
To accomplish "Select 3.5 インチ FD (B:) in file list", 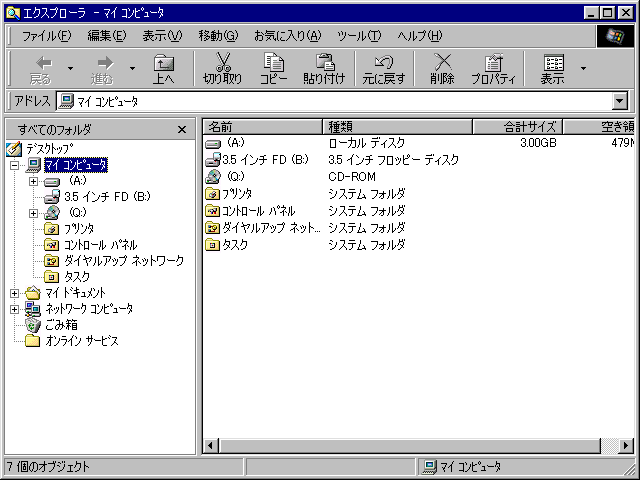I will (257, 160).
